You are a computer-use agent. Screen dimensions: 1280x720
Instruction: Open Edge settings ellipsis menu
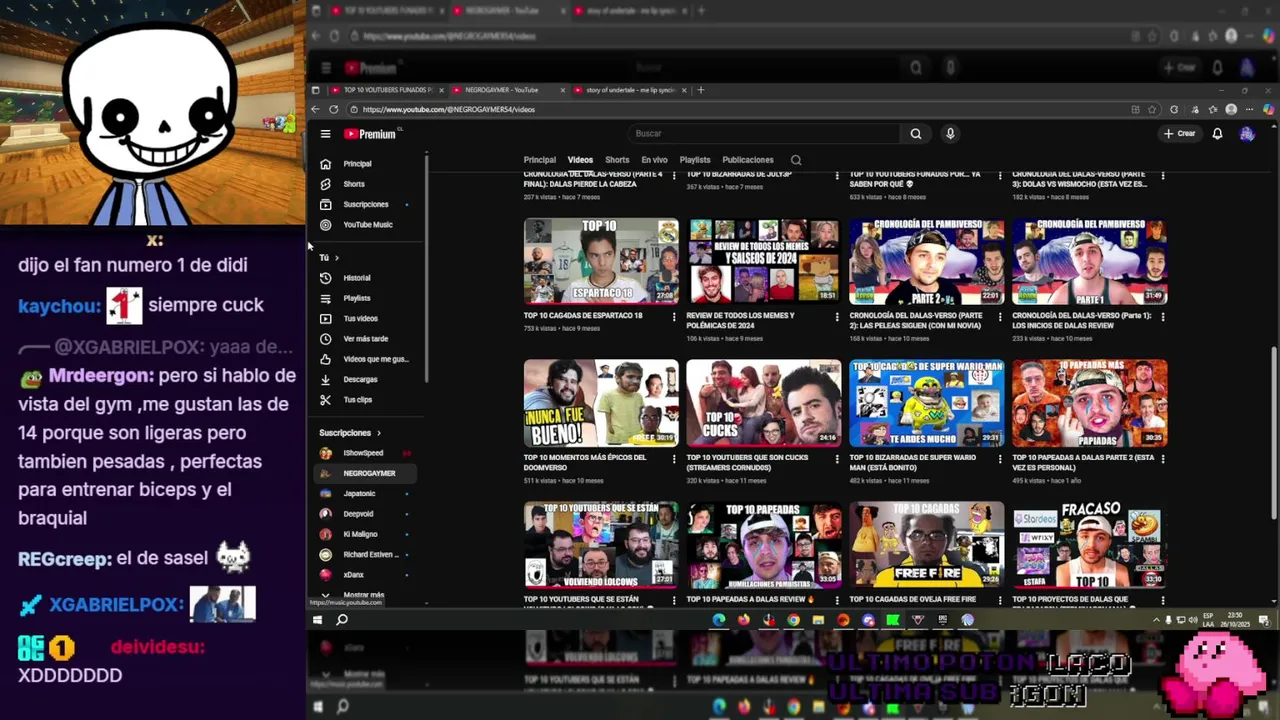click(1250, 110)
